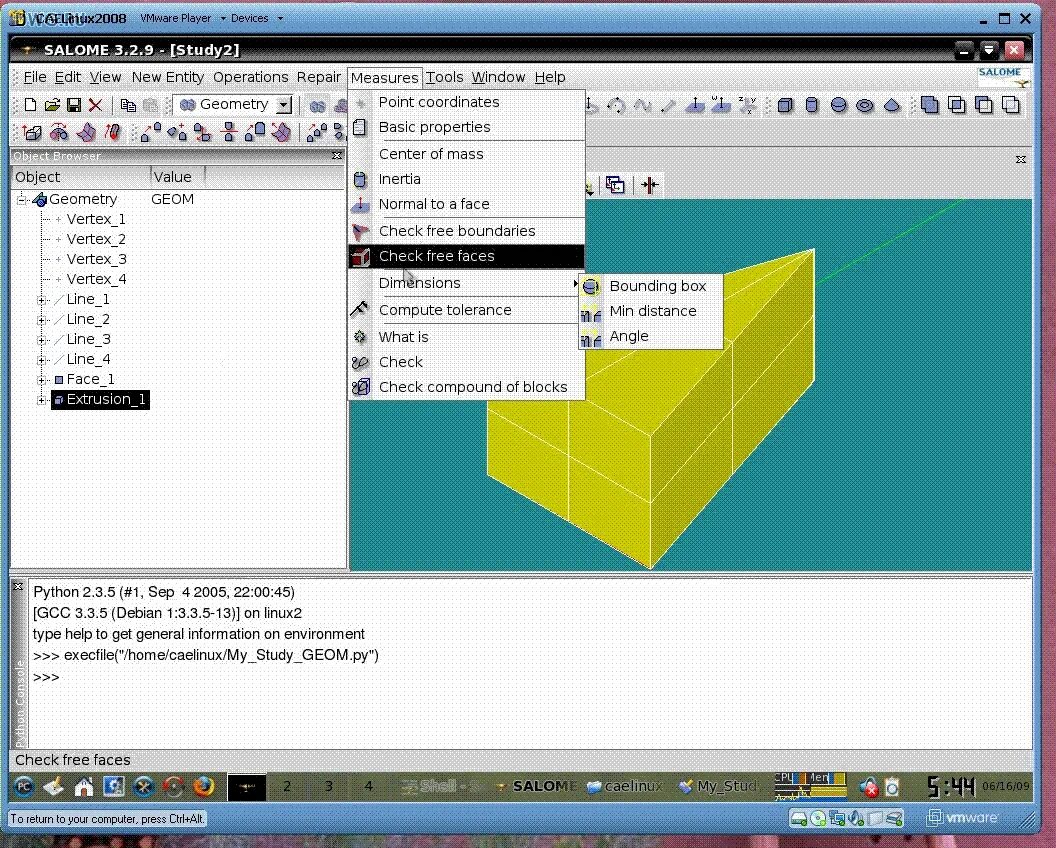Click the Box primitive icon
Screen dimensions: 1056x848
(785, 105)
